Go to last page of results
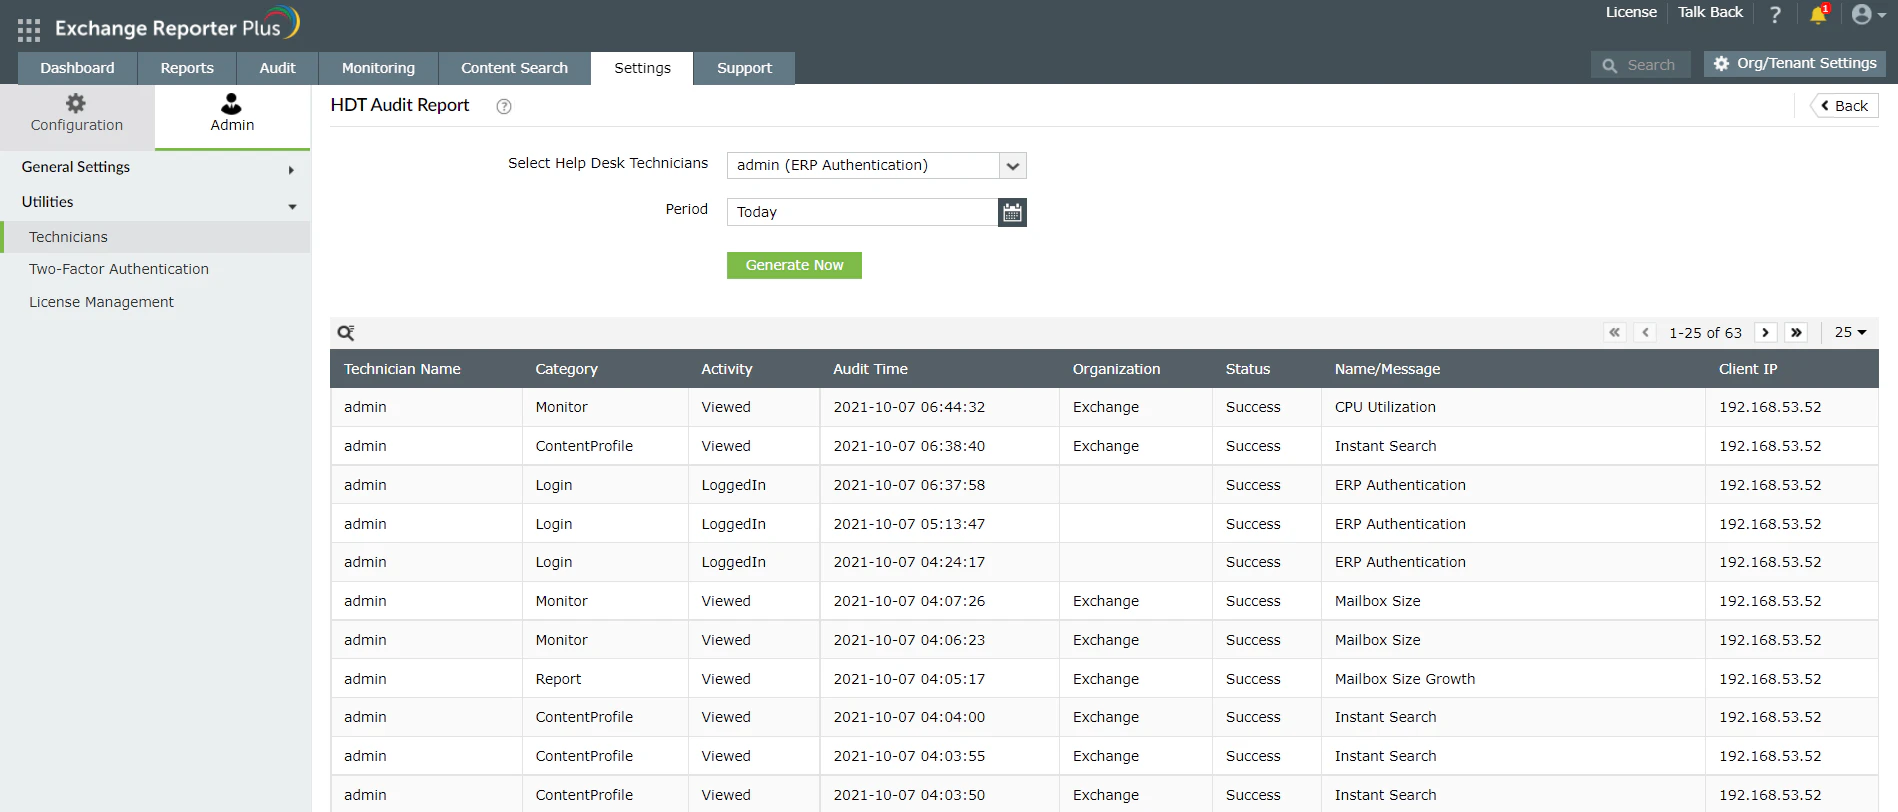The image size is (1898, 812). [1796, 333]
